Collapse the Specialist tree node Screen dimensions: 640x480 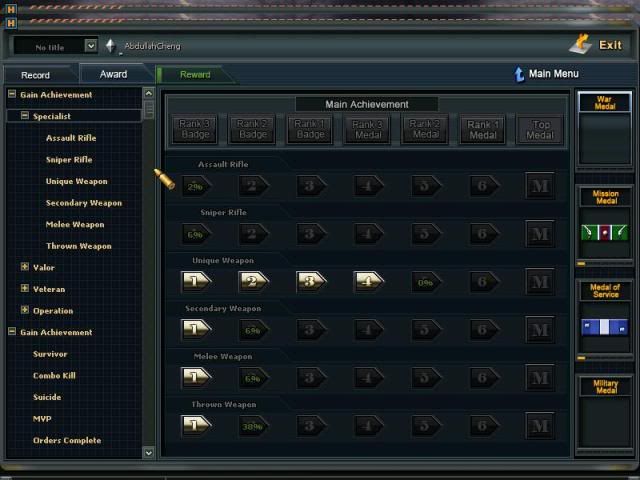(25, 116)
